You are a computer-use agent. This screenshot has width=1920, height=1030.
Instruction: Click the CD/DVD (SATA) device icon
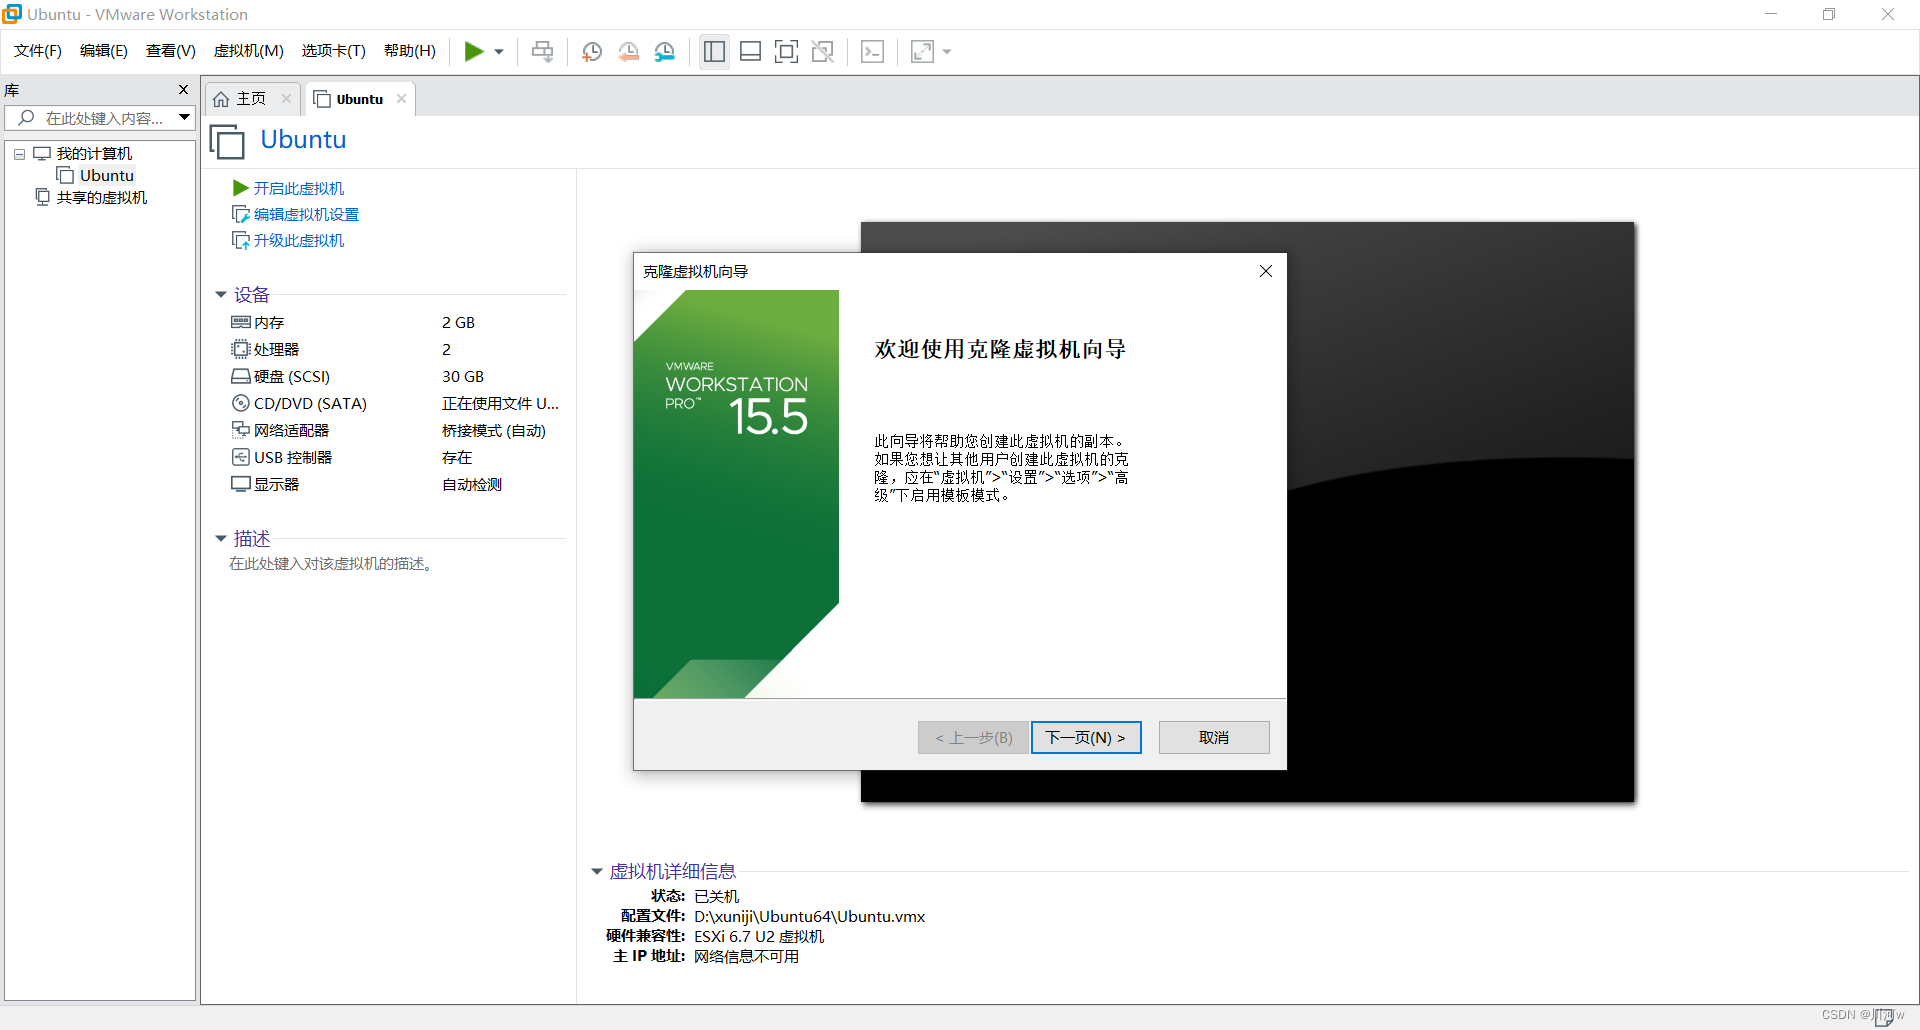point(241,403)
